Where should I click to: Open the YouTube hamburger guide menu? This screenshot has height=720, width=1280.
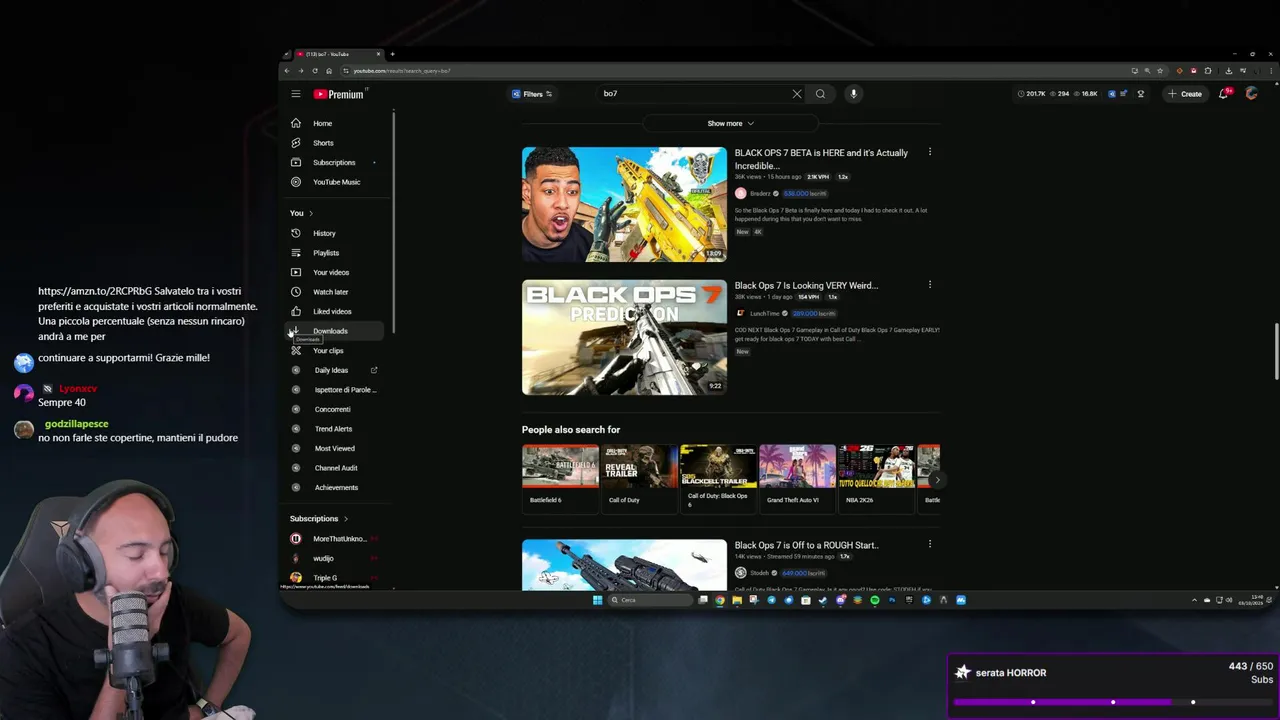(296, 94)
